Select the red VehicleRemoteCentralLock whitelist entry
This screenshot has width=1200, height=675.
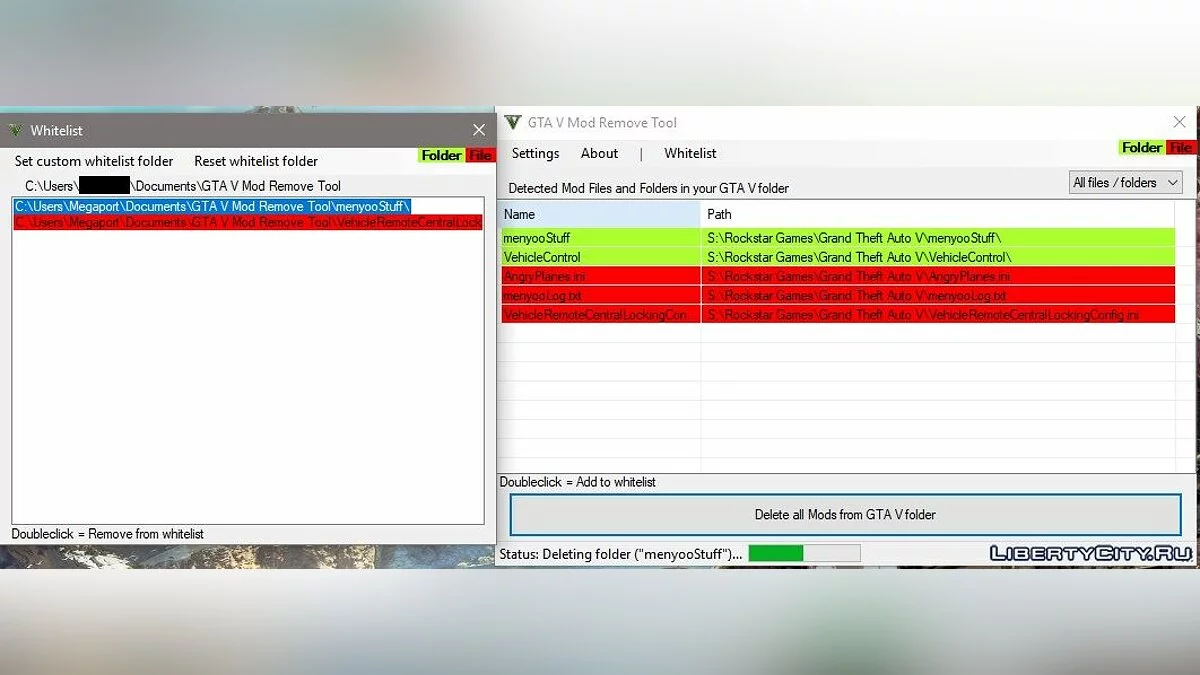pos(247,222)
